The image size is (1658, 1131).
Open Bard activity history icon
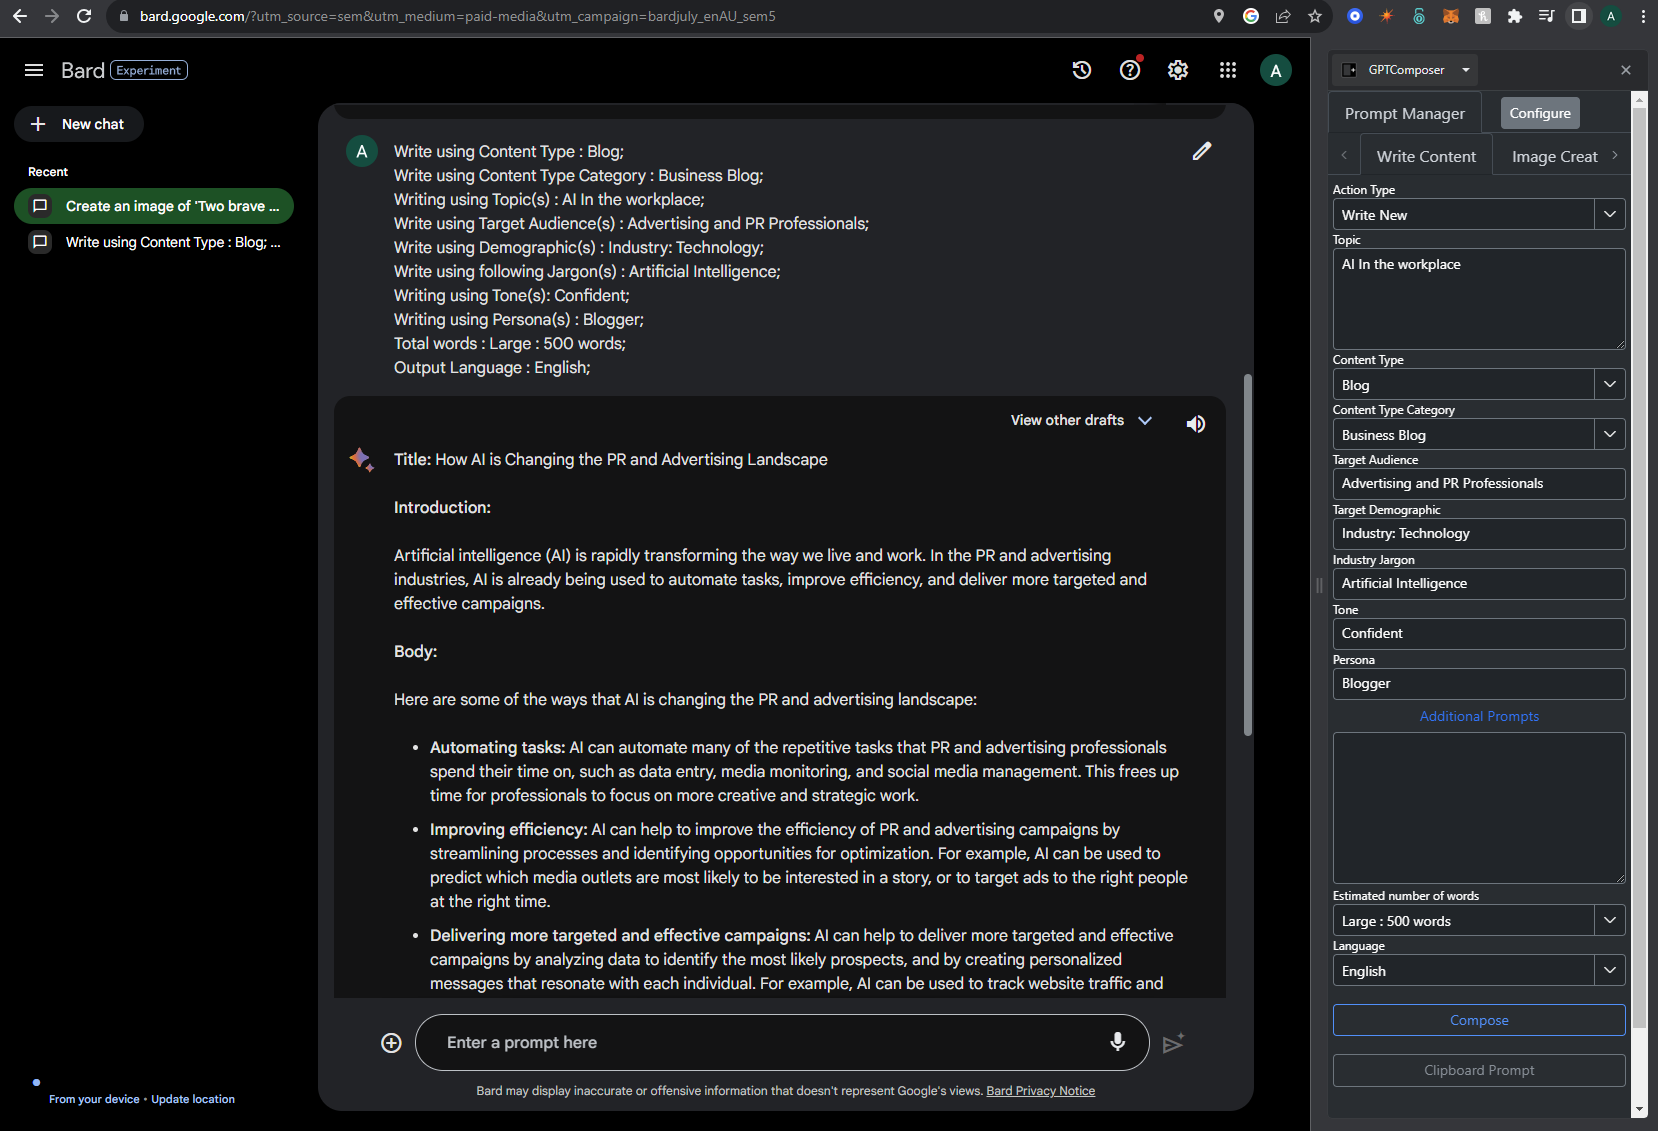(1081, 70)
